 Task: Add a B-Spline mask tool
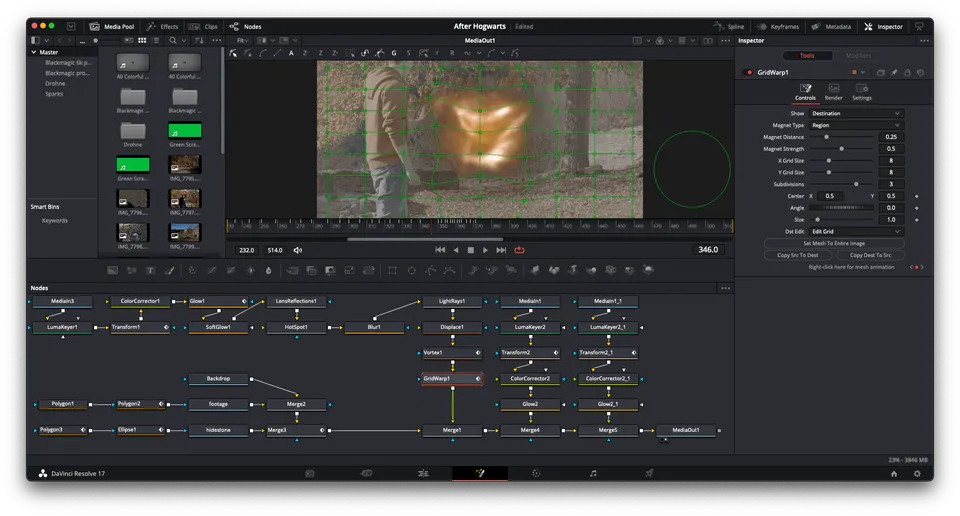point(449,270)
